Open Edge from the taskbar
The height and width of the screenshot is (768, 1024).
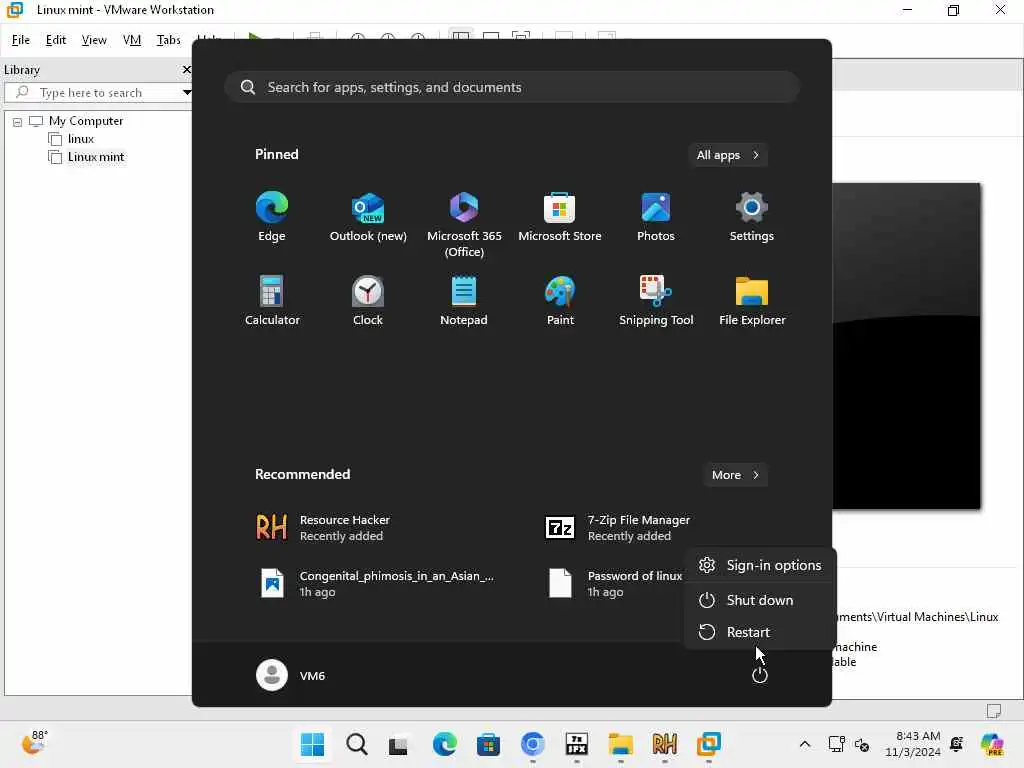[x=444, y=744]
